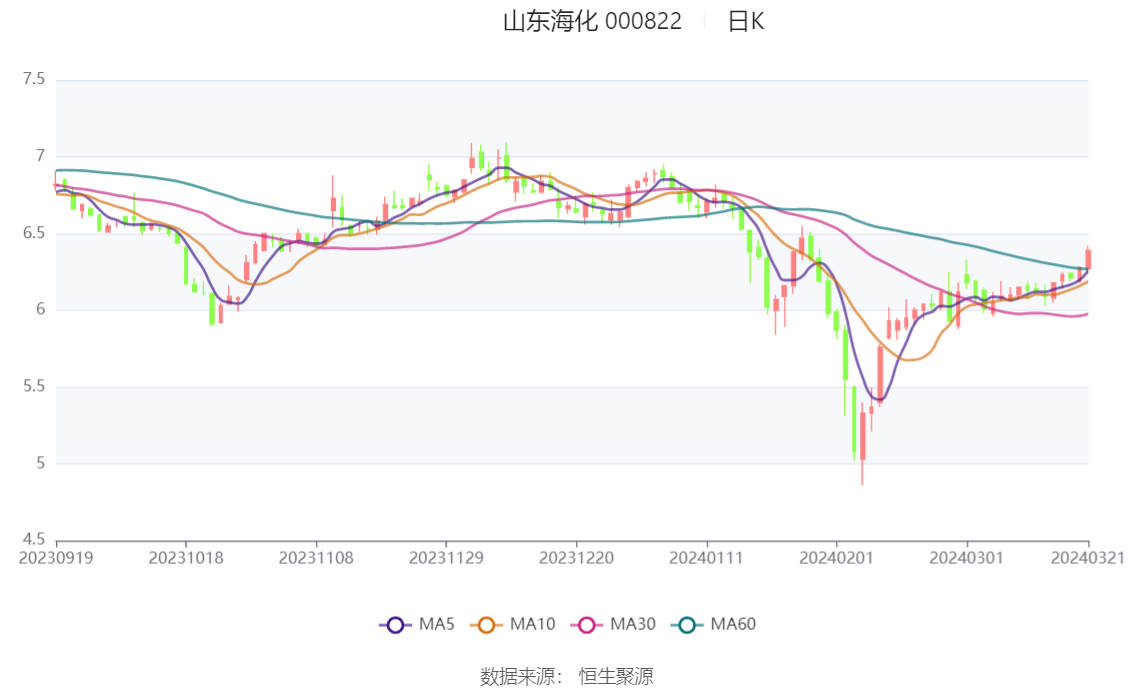
Task: Toggle MA30 visibility via its legend text
Action: point(632,625)
